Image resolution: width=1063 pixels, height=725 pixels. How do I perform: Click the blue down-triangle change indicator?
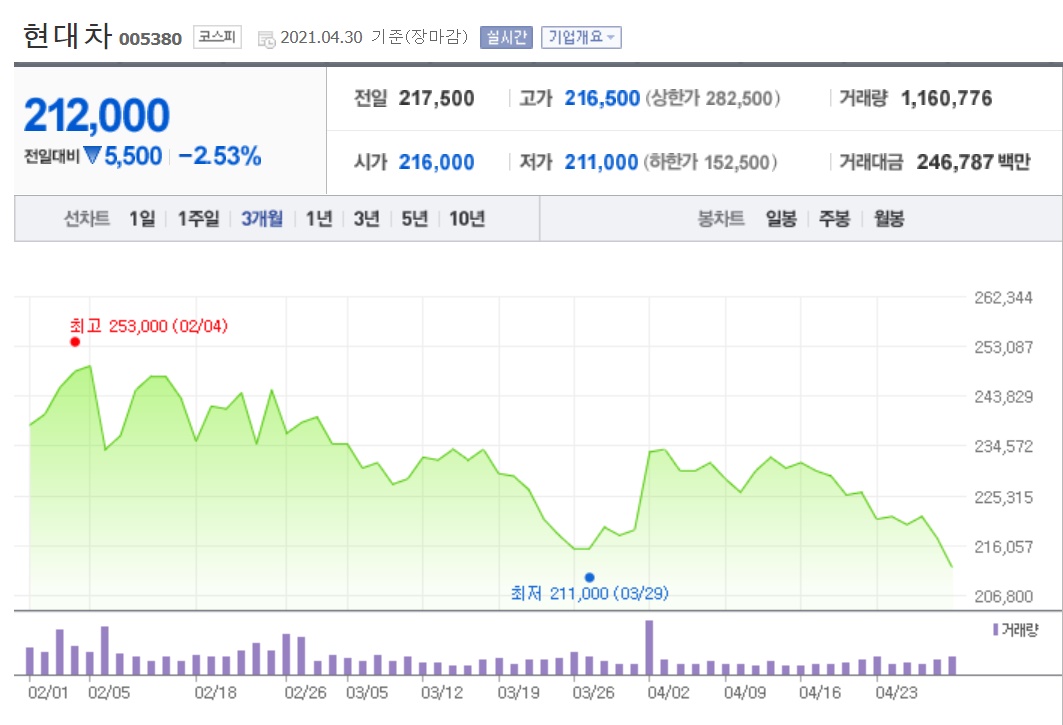(92, 155)
